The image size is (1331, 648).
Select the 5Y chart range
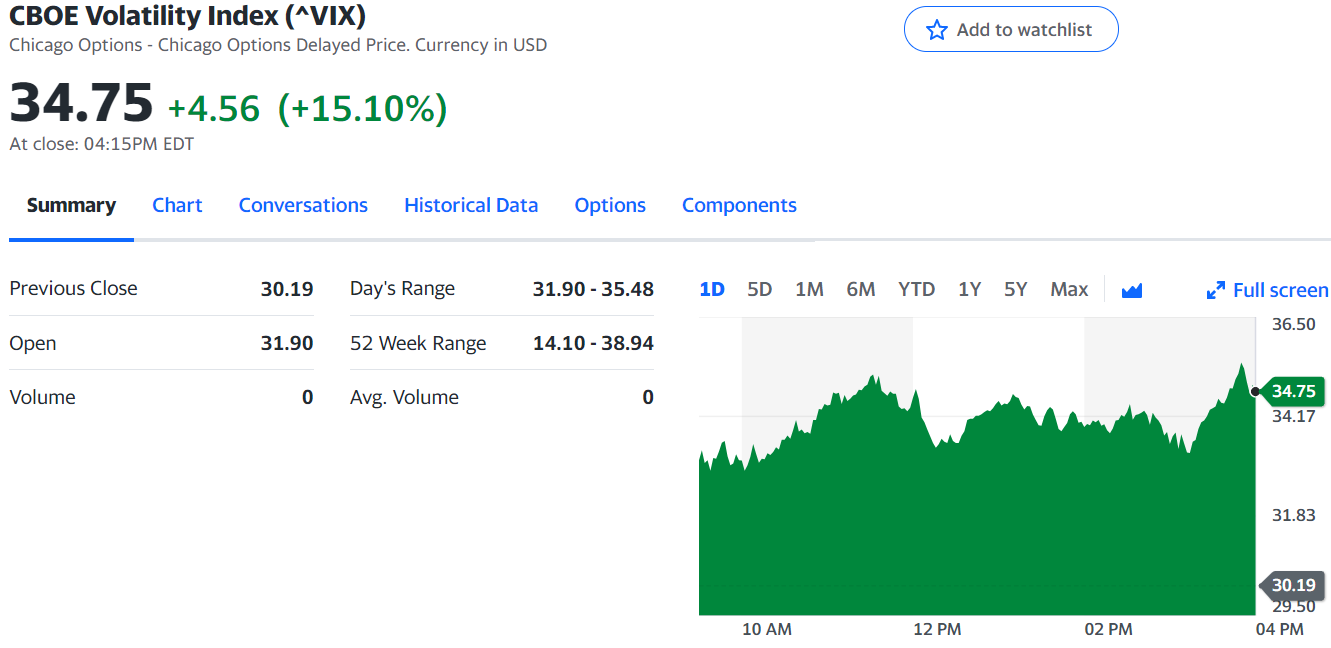click(x=1016, y=289)
